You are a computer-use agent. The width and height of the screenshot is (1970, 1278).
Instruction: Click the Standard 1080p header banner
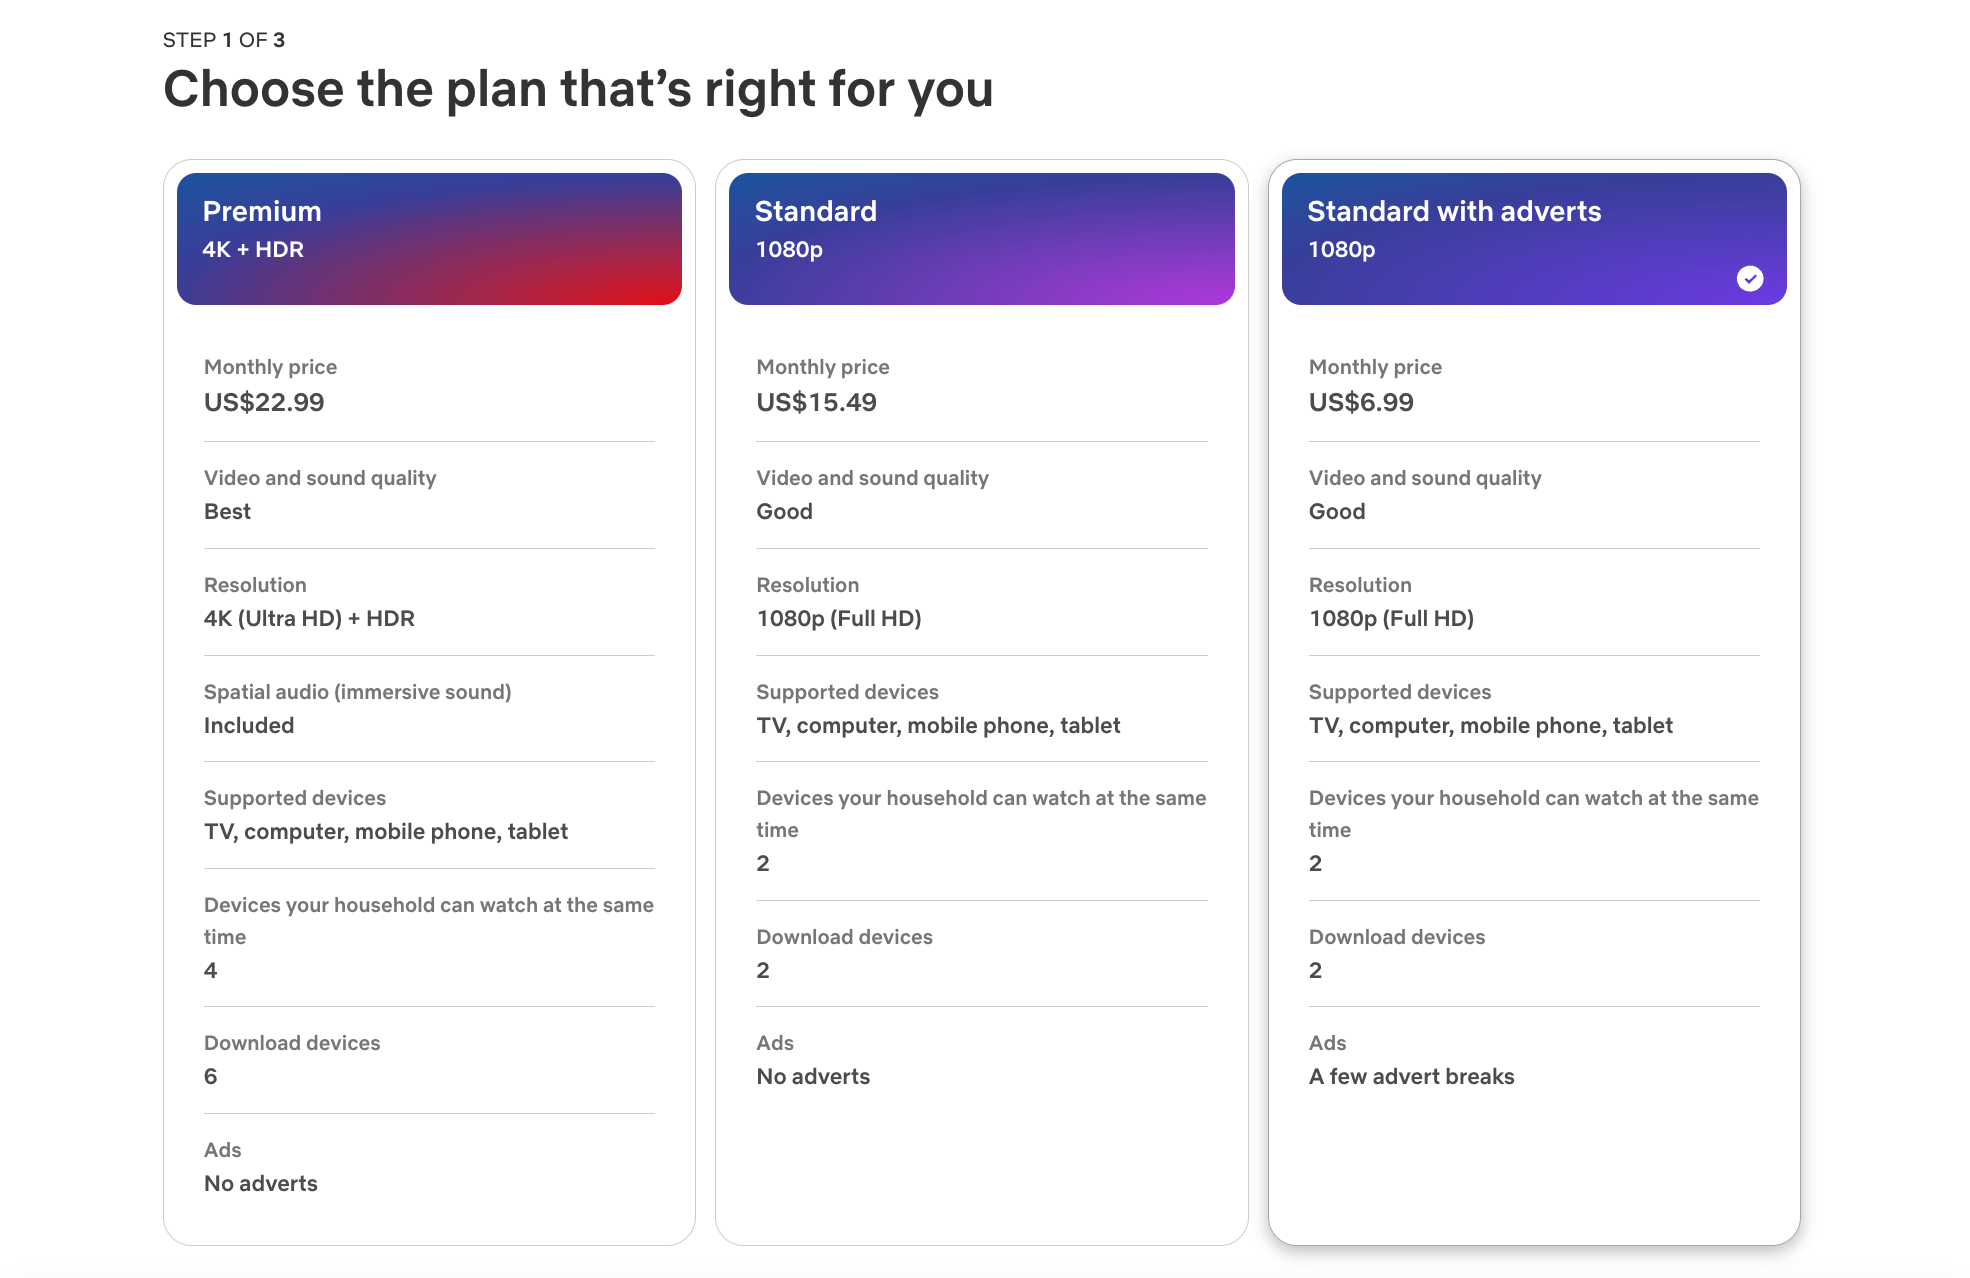tap(980, 238)
